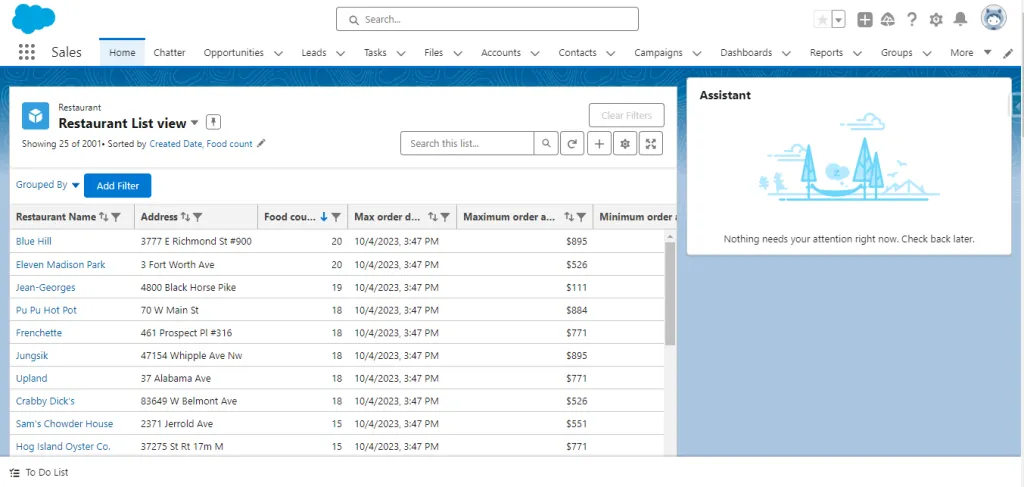Open the Guidance Center cloud icon
The image size is (1024, 487).
888,20
